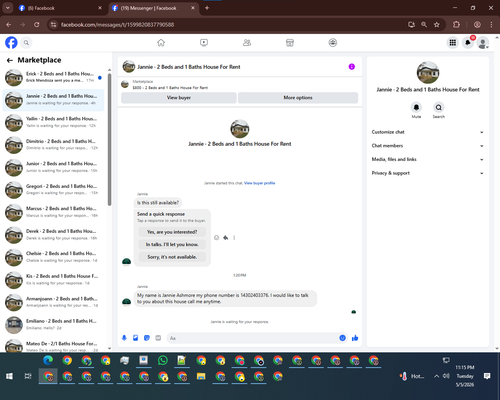React with the emoji smiley icon

click(x=216, y=238)
